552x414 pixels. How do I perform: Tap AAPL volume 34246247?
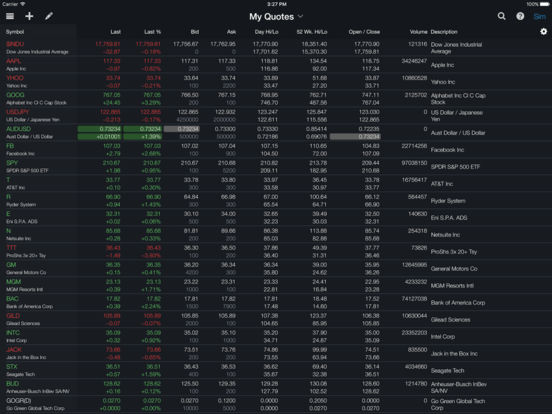[x=414, y=61]
